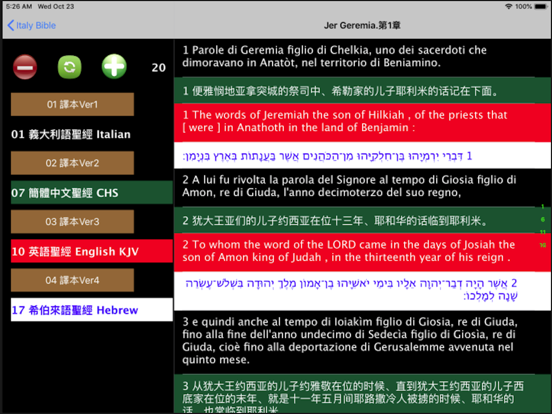Tap the 5:26 AM clock in status bar
This screenshot has width=552, height=414.
(19, 6)
